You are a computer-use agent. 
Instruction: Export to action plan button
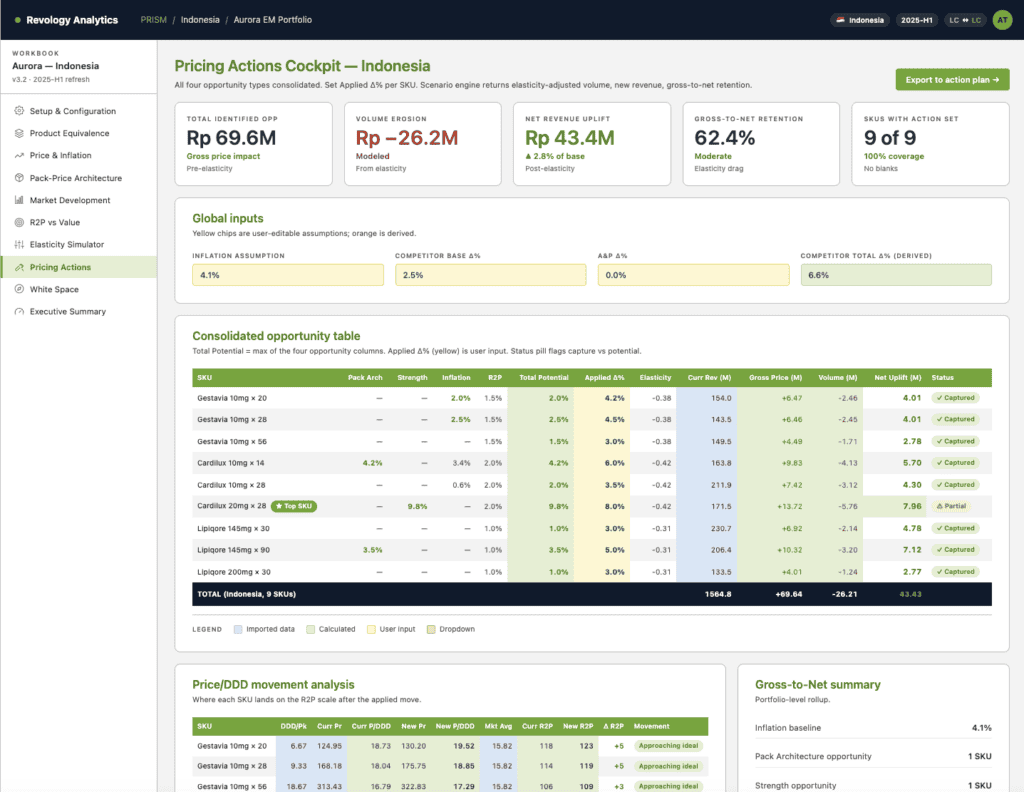coord(952,80)
